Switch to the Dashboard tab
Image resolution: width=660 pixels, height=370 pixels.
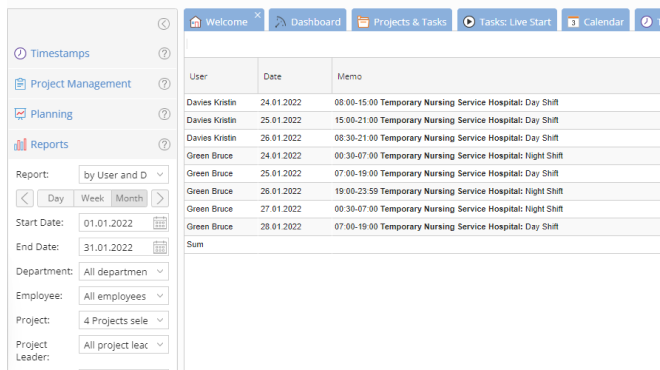[308, 20]
